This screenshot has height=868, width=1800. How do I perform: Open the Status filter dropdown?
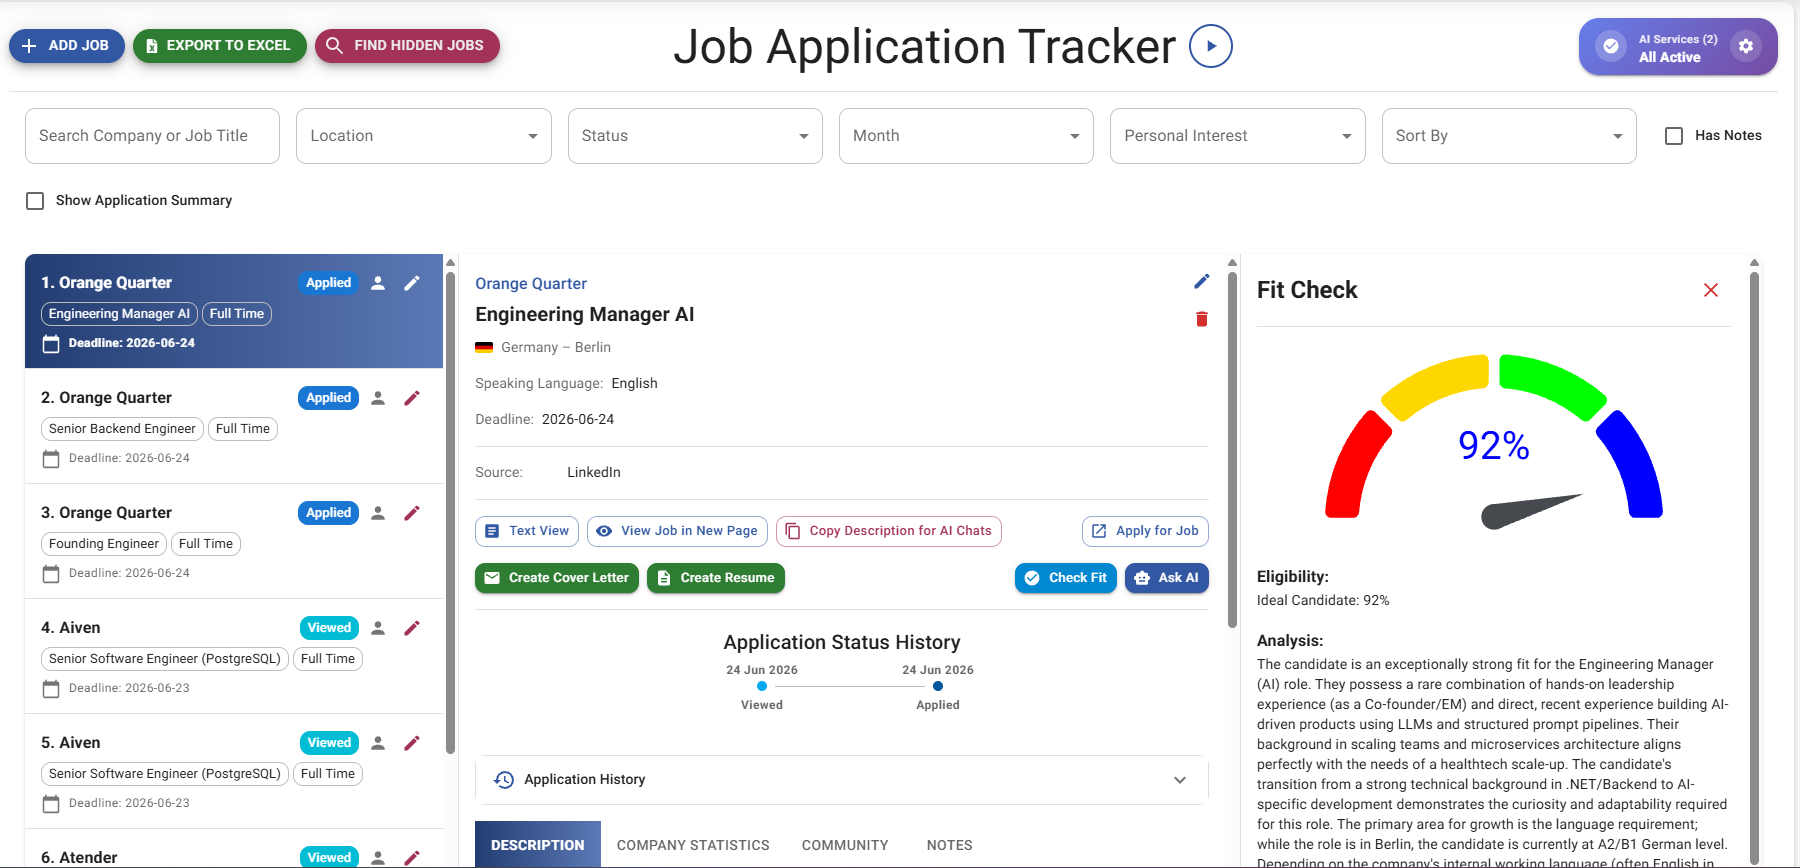tap(695, 136)
